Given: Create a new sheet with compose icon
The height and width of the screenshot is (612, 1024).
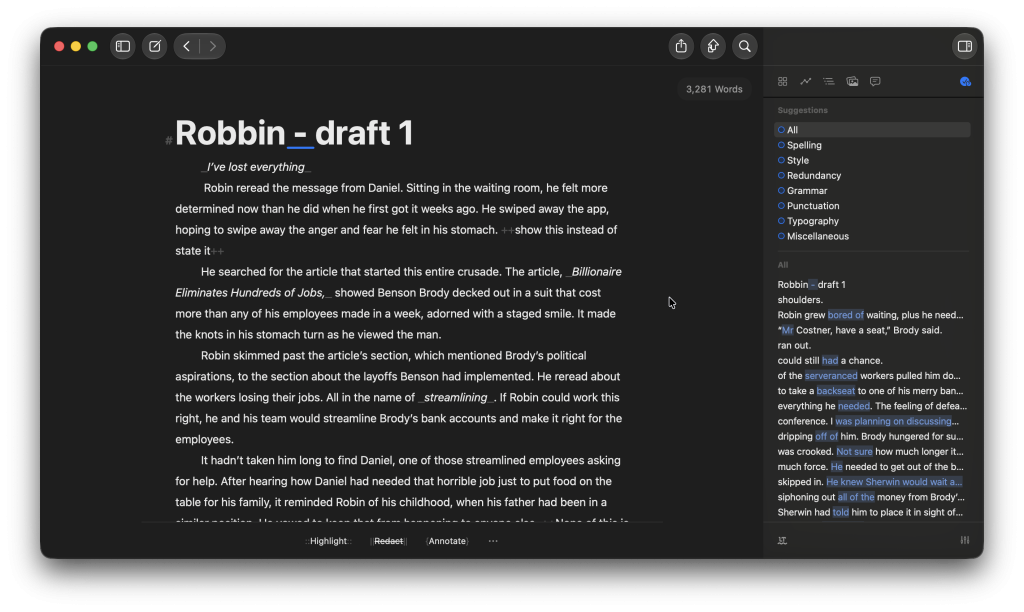Looking at the screenshot, I should pyautogui.click(x=155, y=46).
